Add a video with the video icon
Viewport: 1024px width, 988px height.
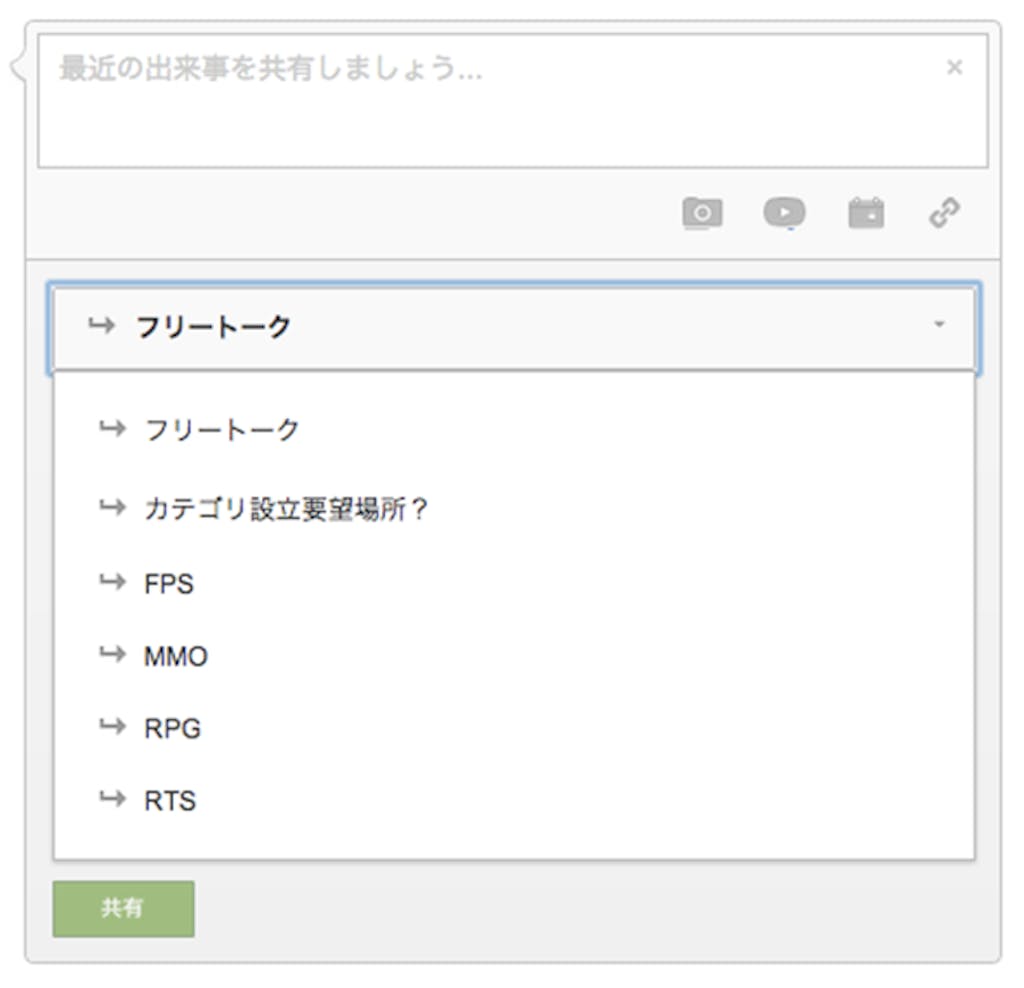pos(785,212)
